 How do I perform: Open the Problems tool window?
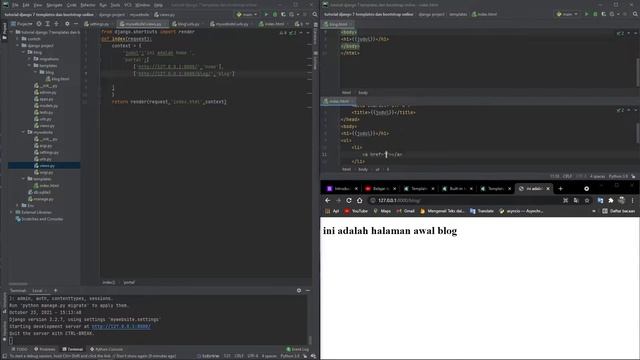point(44,349)
